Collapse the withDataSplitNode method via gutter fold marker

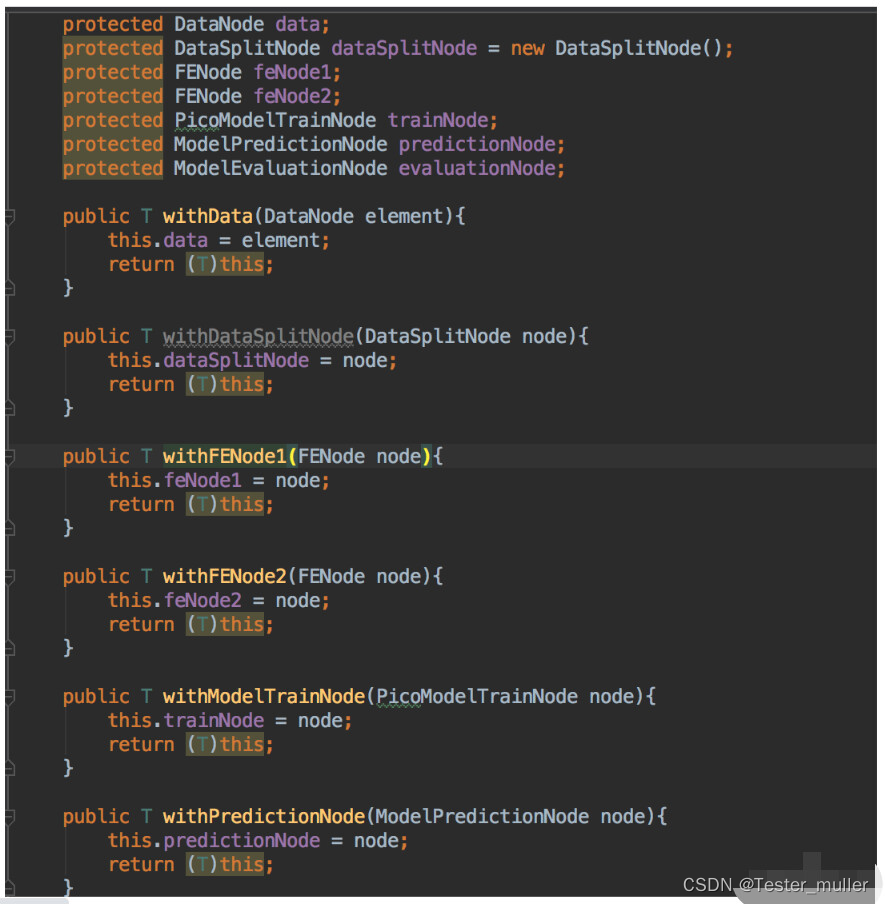coord(9,337)
